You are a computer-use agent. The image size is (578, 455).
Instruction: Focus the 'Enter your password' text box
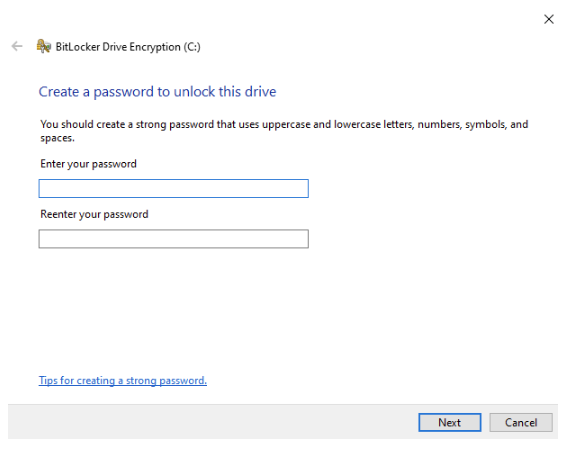(x=174, y=188)
